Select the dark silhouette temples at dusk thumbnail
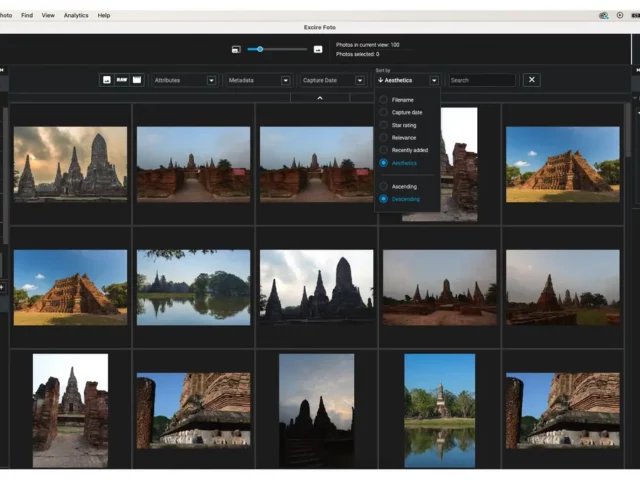This screenshot has width=640, height=480. (317, 411)
